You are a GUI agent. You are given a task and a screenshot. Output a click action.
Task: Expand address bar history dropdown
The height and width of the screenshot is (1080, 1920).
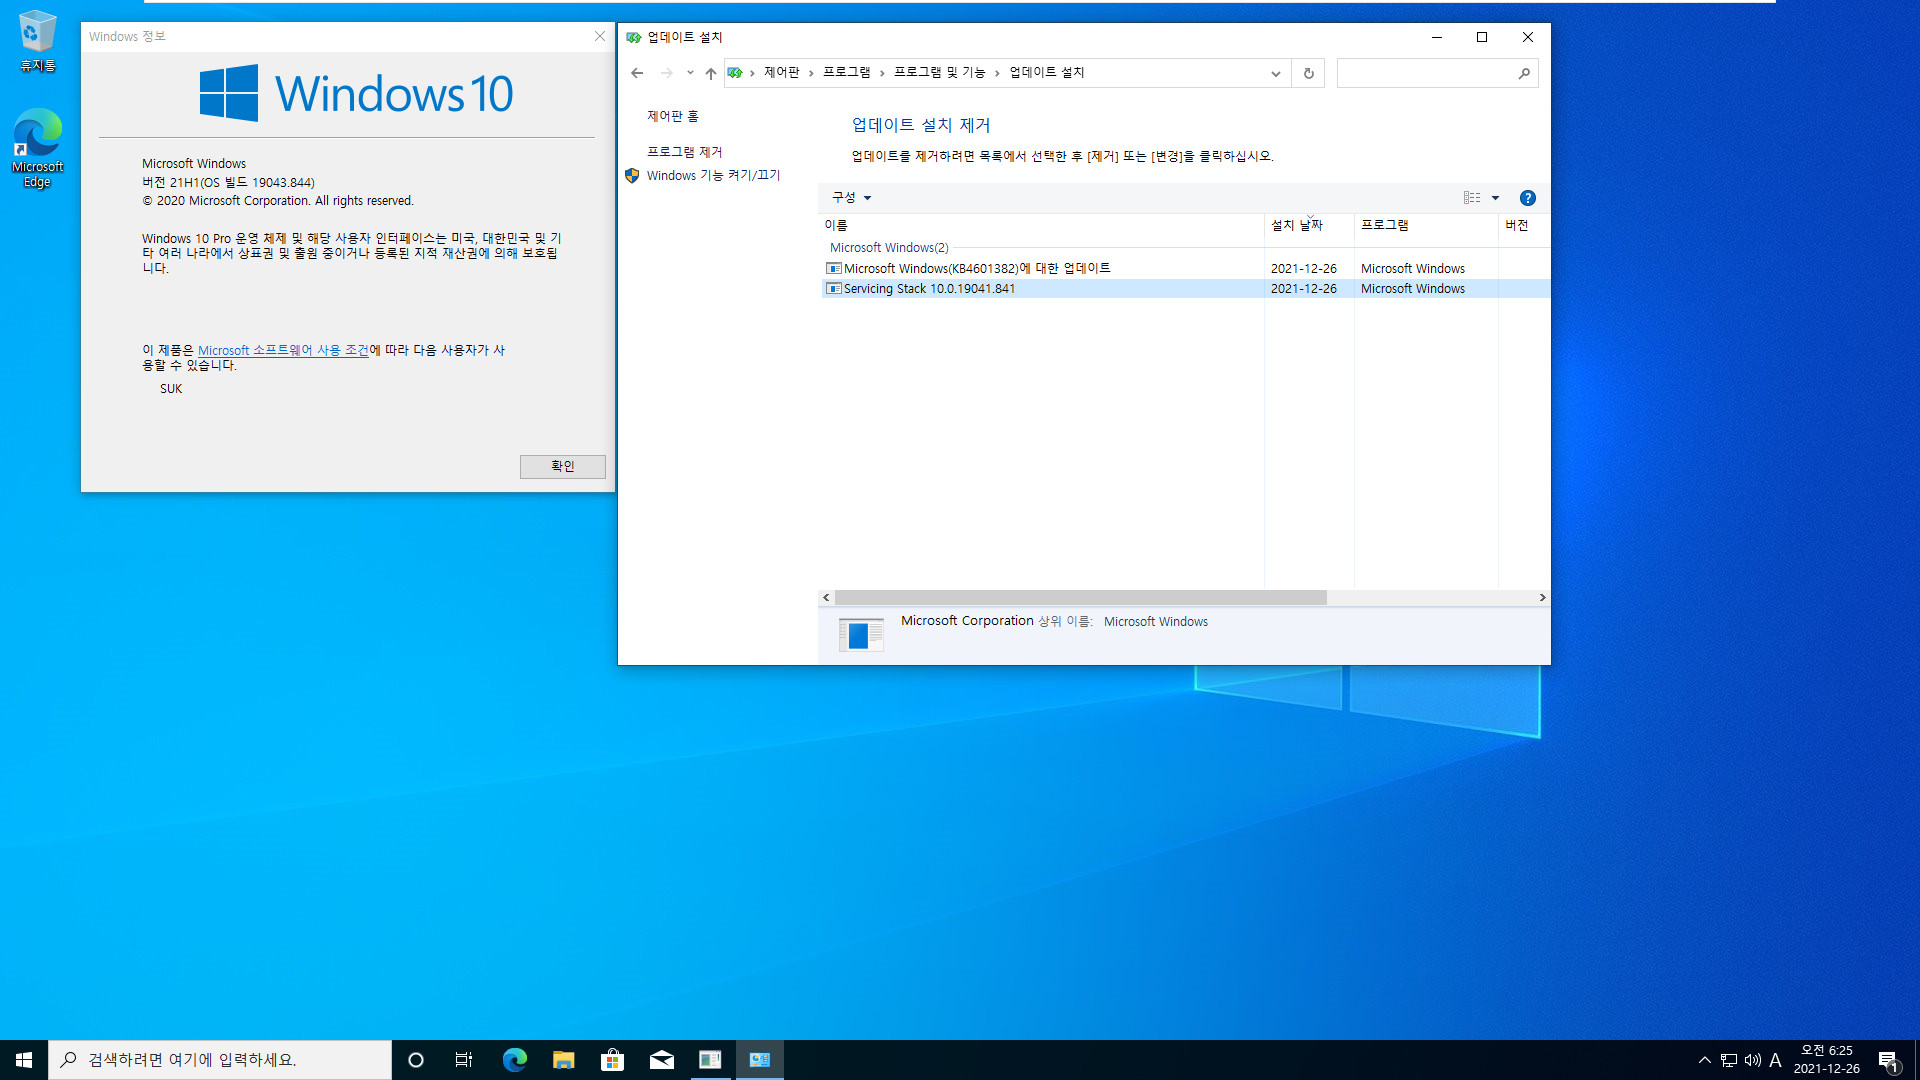[1275, 73]
